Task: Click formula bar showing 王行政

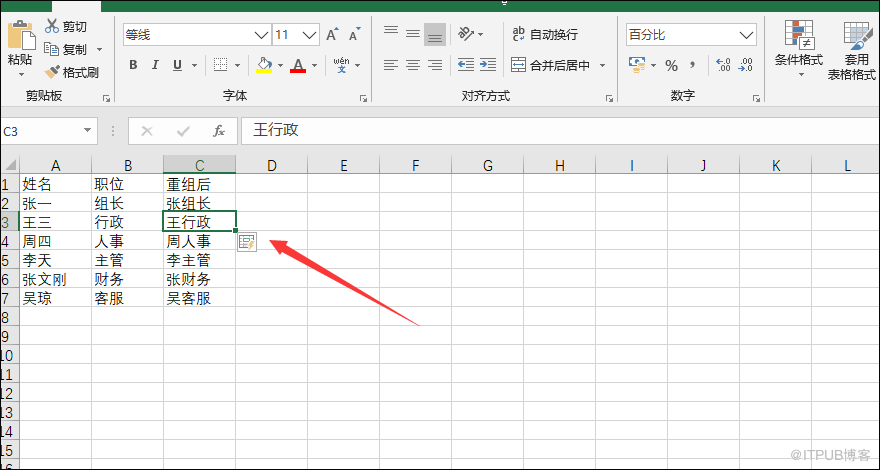Action: tap(560, 131)
